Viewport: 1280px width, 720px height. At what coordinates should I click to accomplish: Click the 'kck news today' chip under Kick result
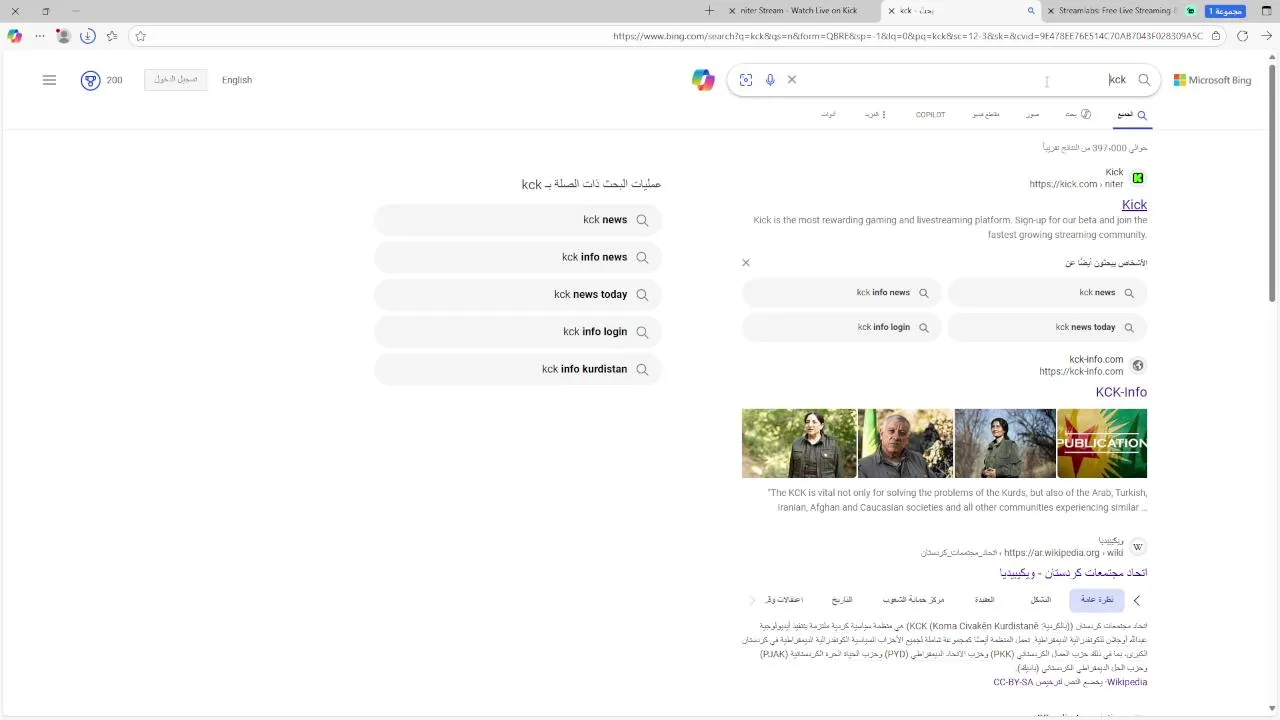point(1047,327)
